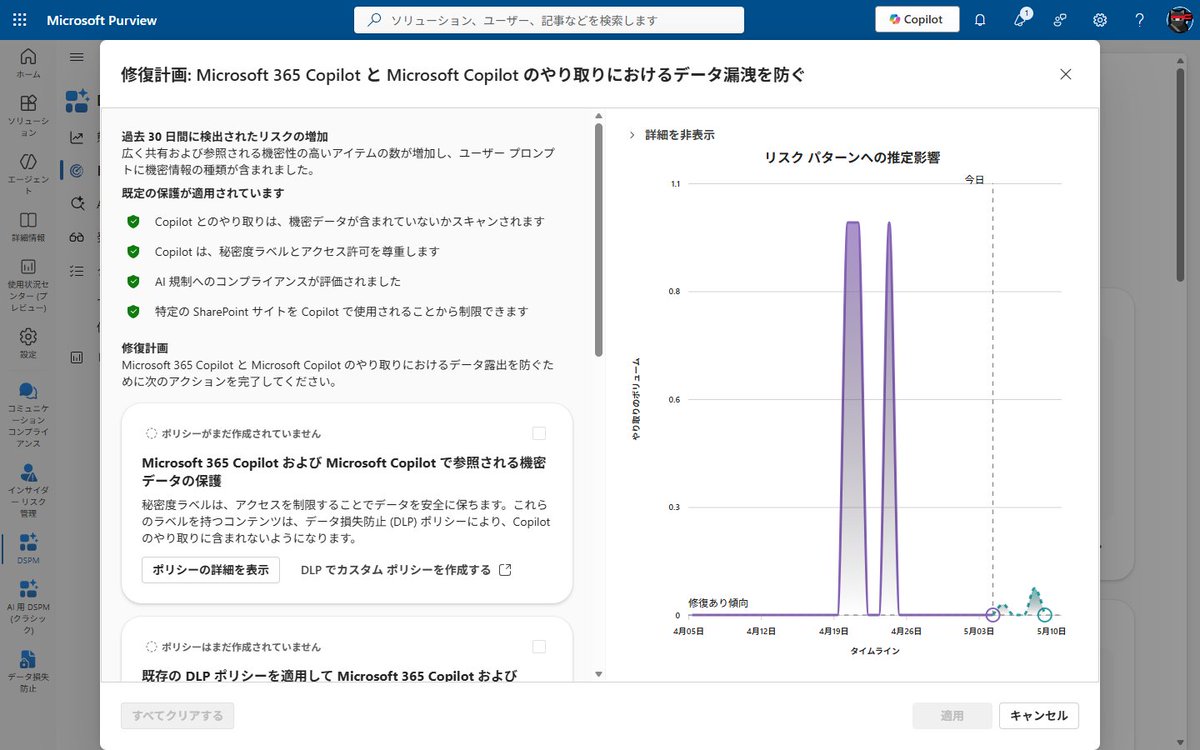Screen dimensions: 1200x750
Task: Check the box on the first policy card
Action: pos(539,433)
